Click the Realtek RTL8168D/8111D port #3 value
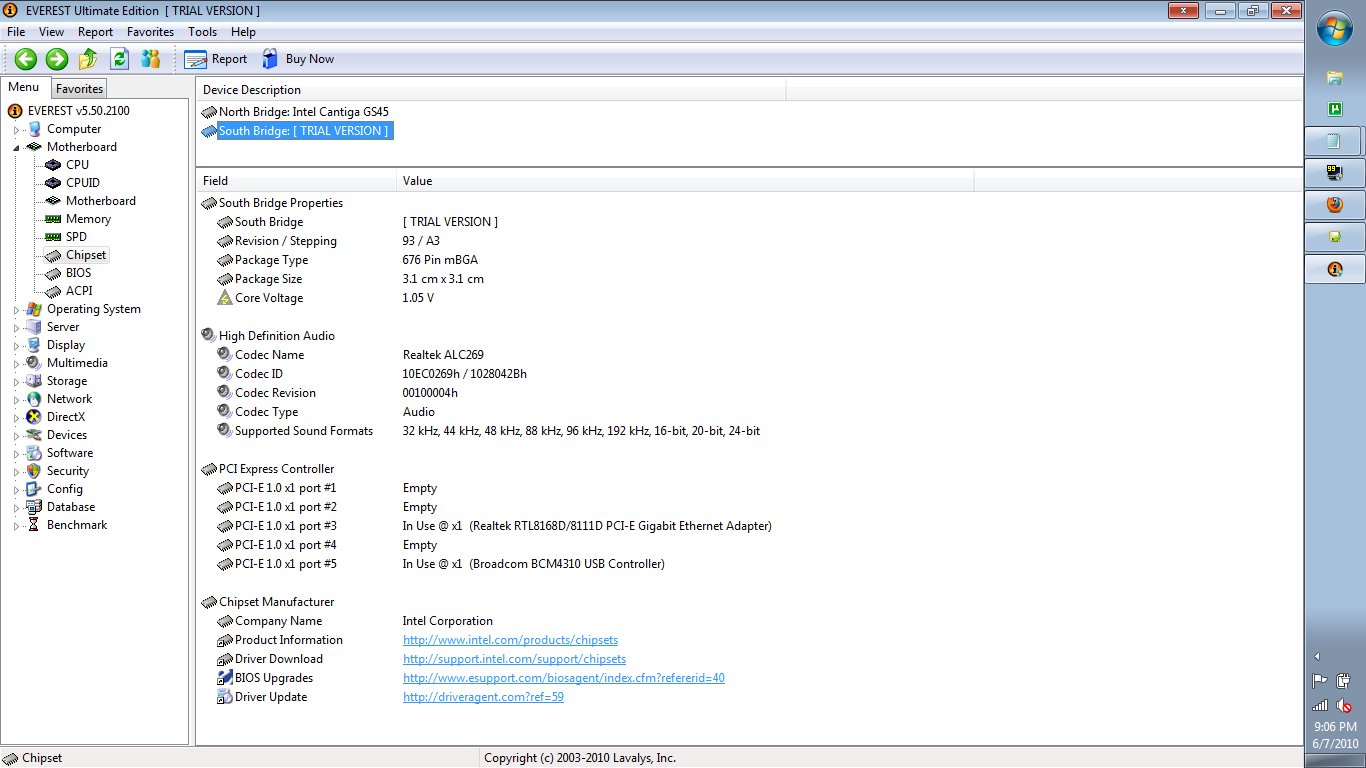This screenshot has width=1366, height=768. pos(587,526)
